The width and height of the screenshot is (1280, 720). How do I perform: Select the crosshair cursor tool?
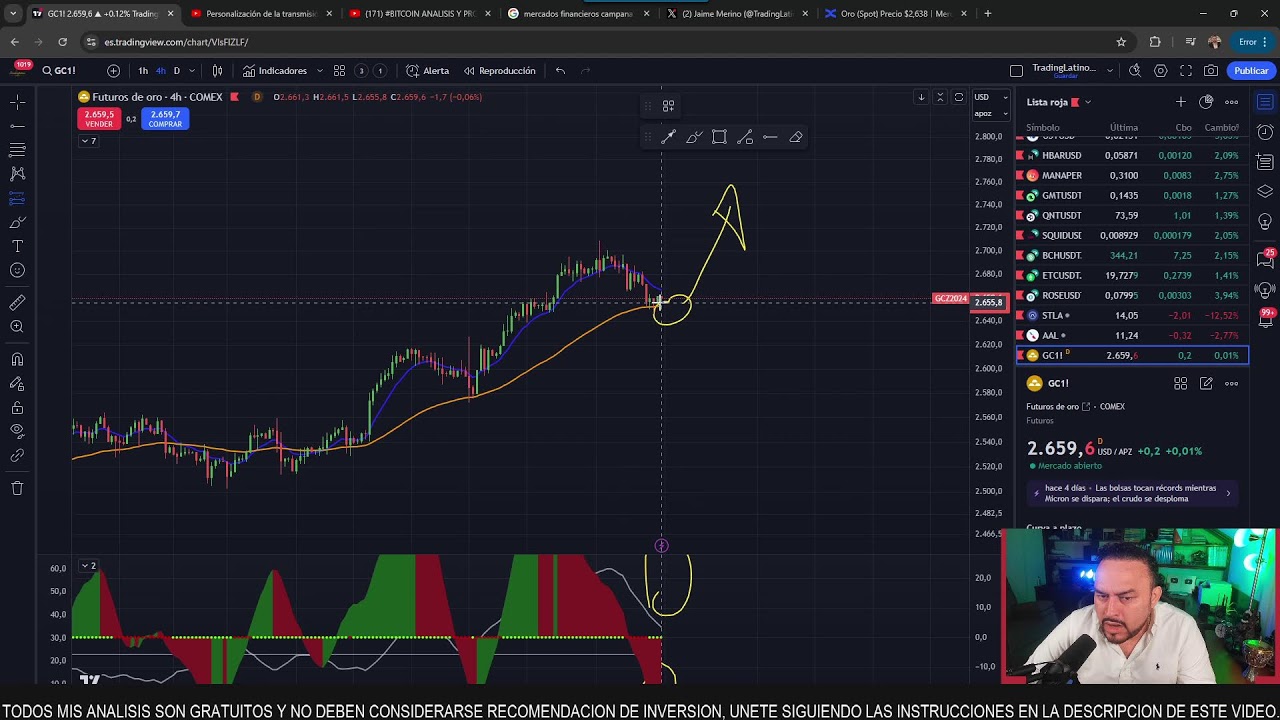pos(17,102)
